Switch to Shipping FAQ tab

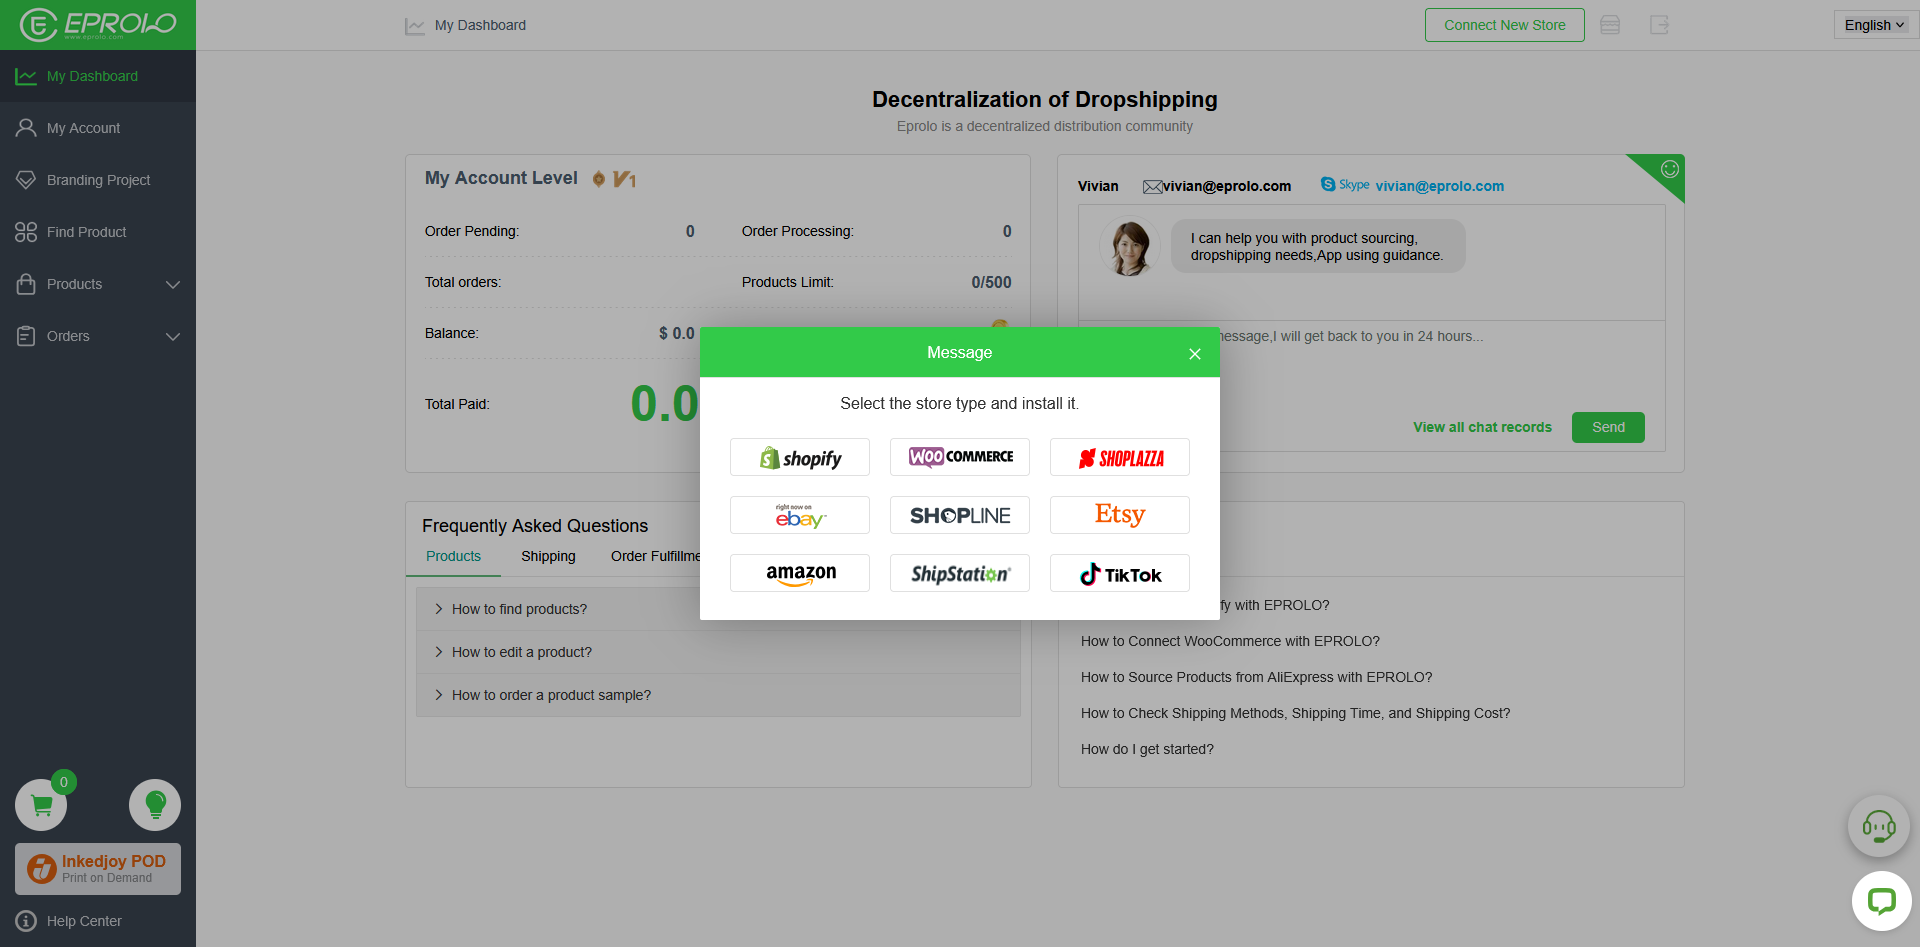point(548,556)
